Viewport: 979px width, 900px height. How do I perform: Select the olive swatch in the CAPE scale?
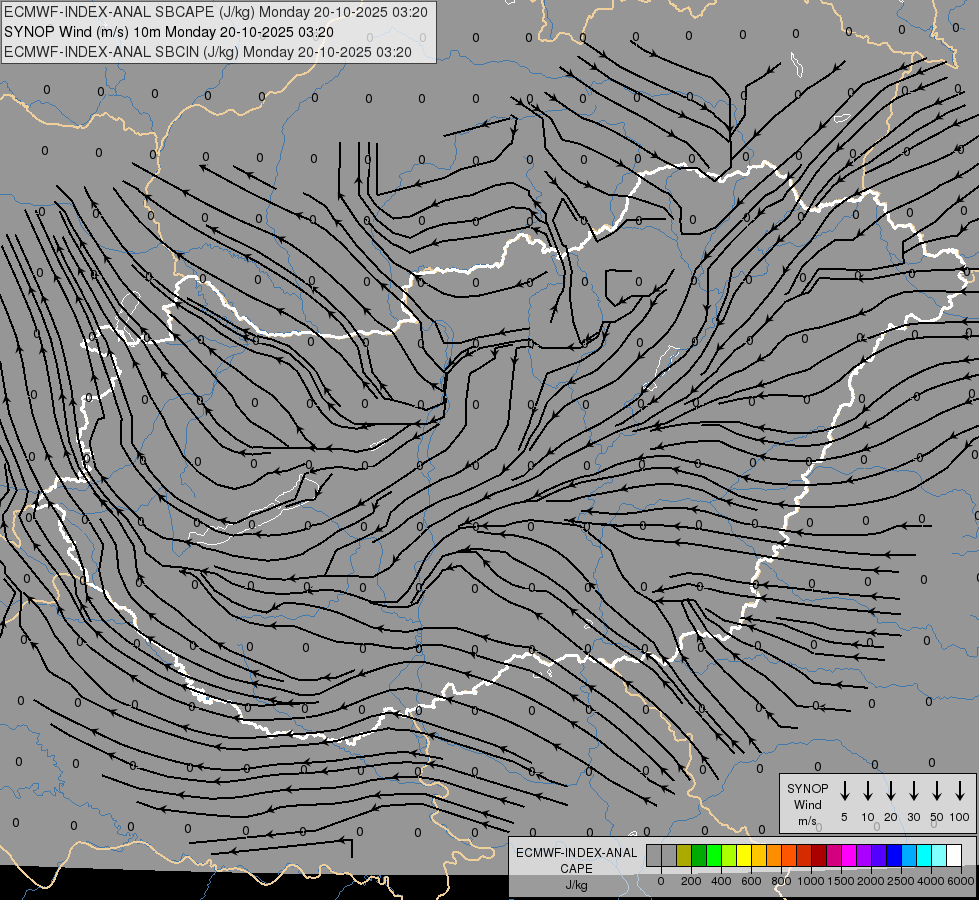[684, 855]
